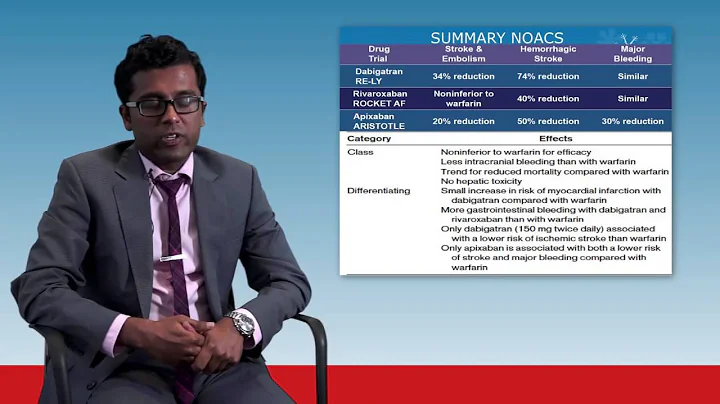Select the "Drug Trial" column header
This screenshot has height=404, width=720.
pyautogui.click(x=379, y=54)
